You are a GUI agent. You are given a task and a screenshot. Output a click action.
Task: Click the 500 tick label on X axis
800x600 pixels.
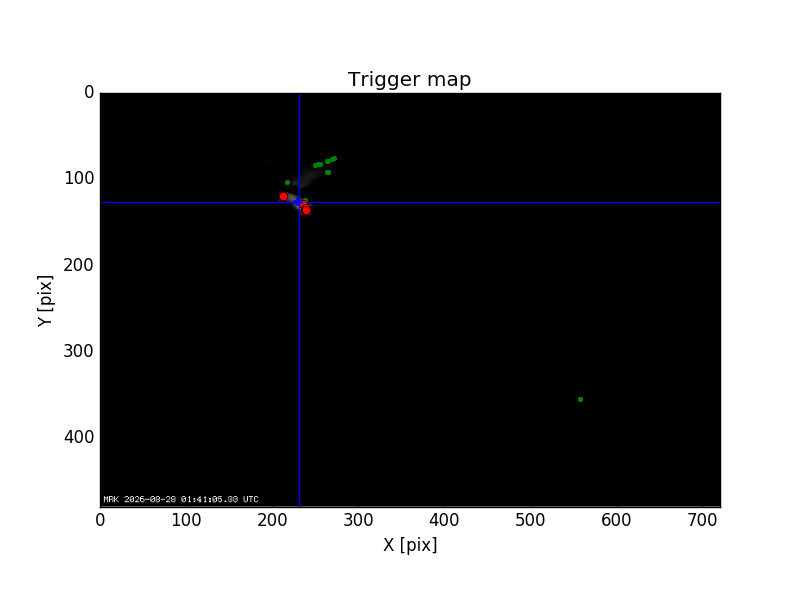pyautogui.click(x=530, y=520)
